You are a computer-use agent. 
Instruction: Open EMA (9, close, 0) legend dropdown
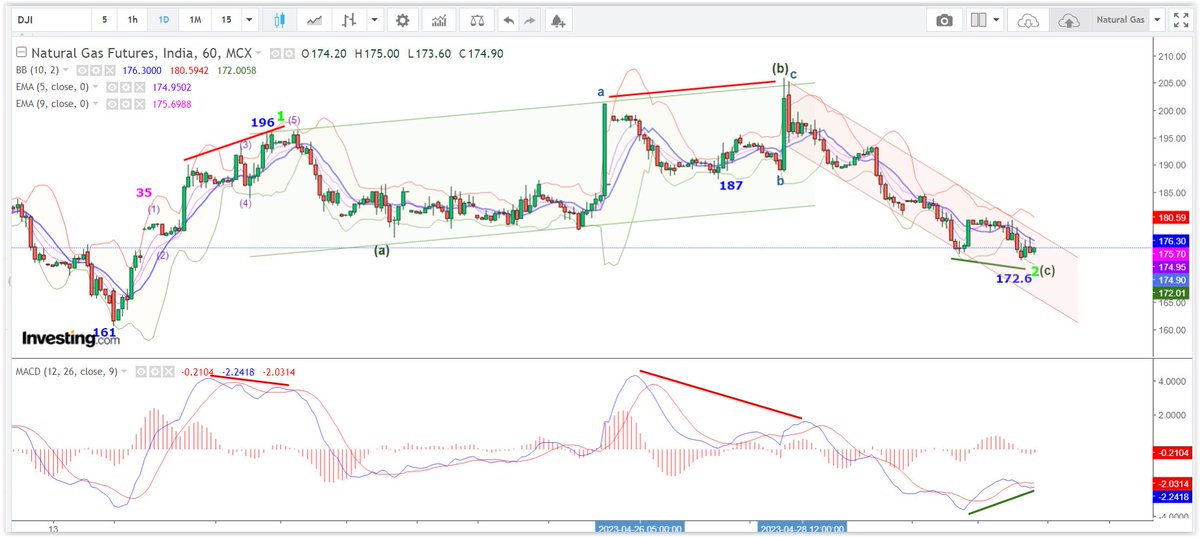pos(95,103)
